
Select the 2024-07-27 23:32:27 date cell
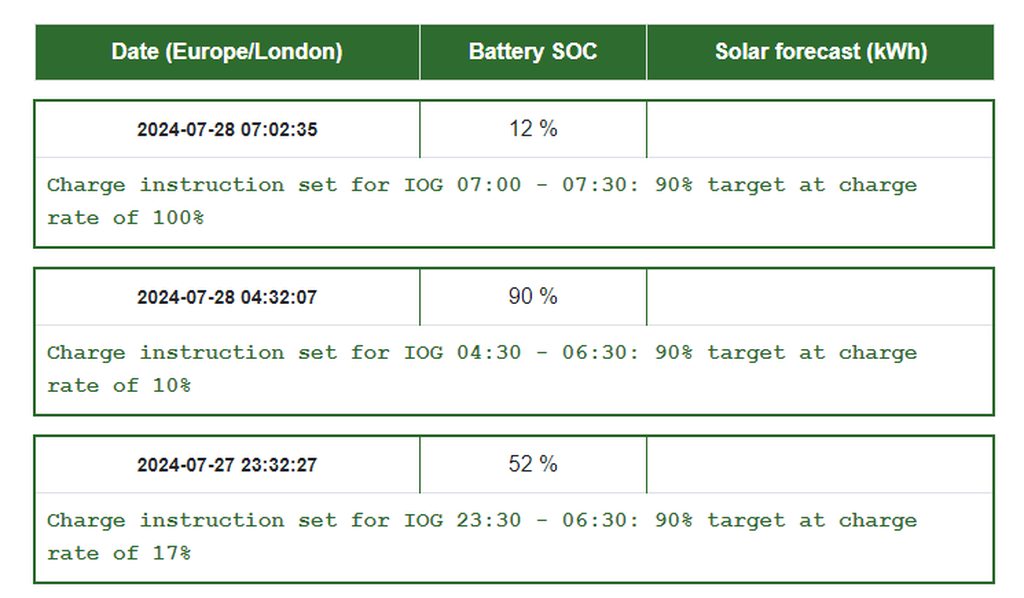(227, 465)
